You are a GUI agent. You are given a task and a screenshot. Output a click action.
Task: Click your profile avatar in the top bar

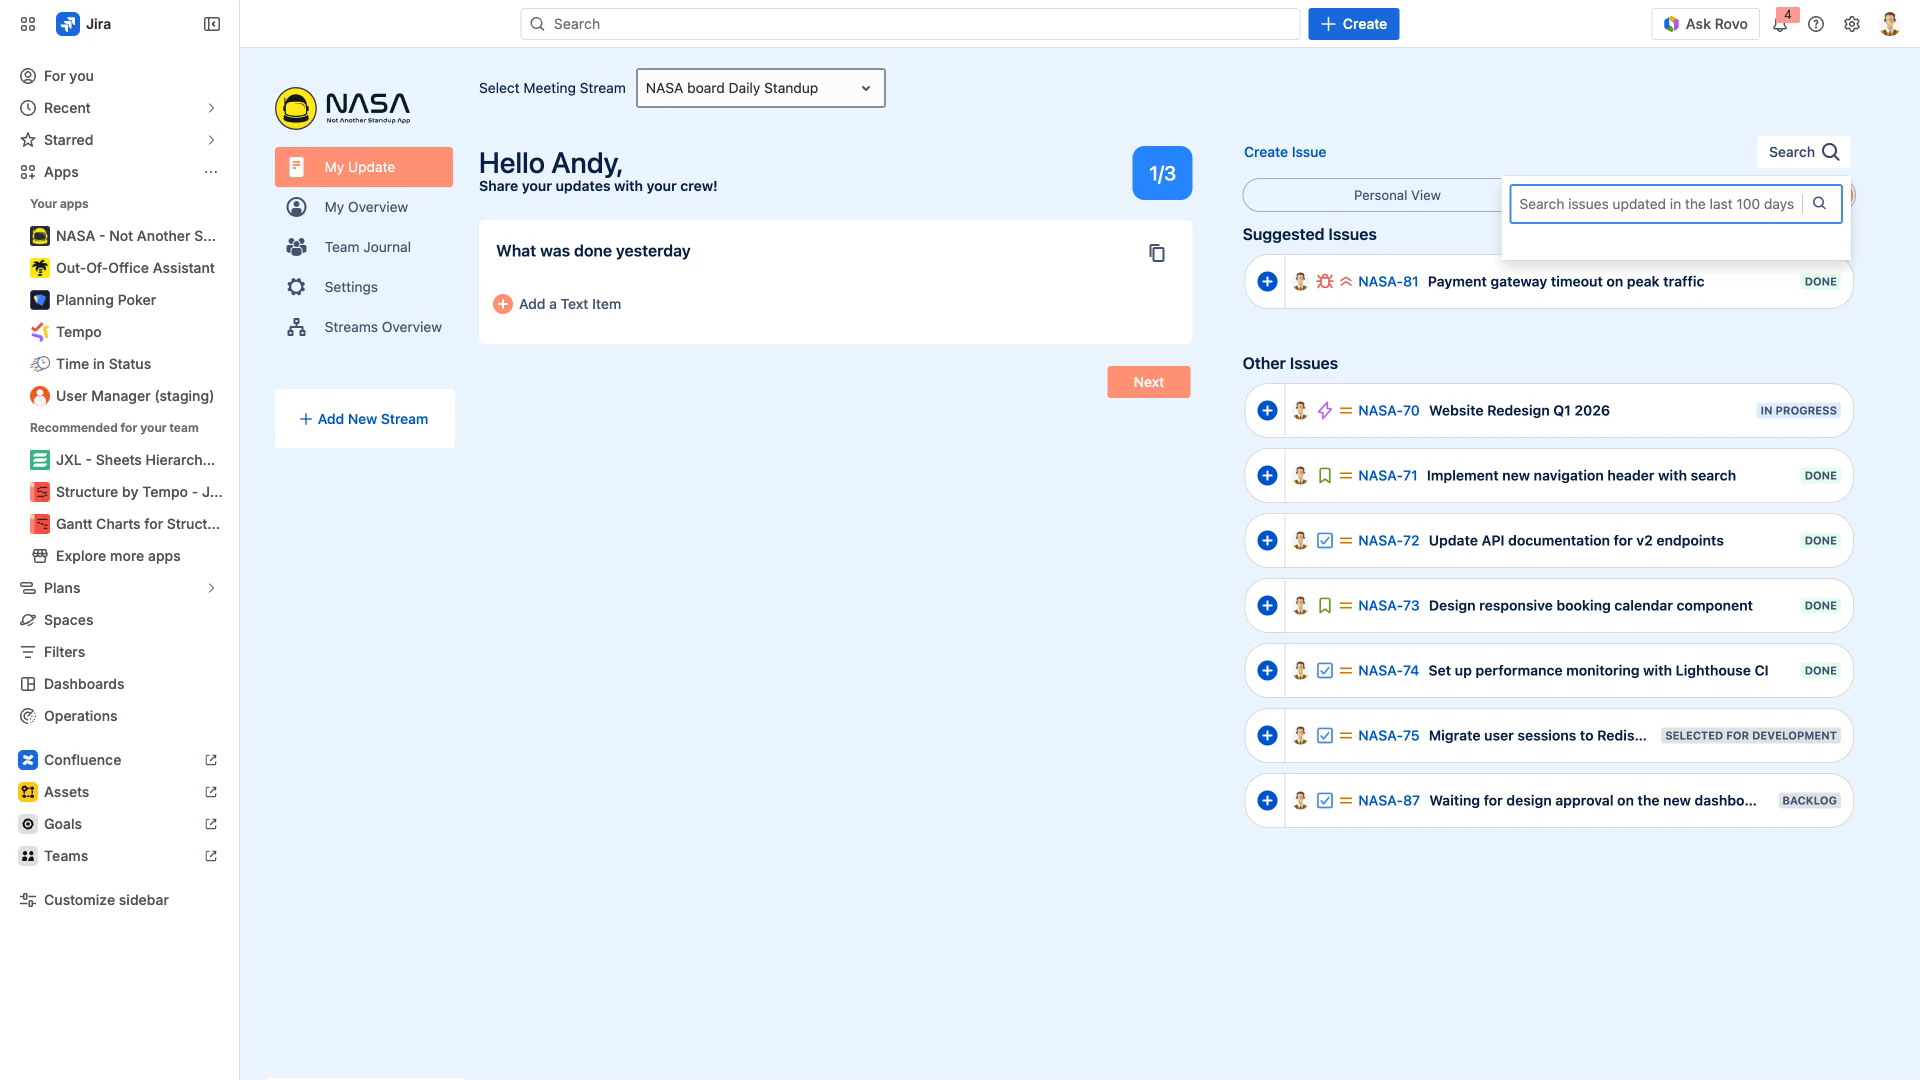point(1889,23)
